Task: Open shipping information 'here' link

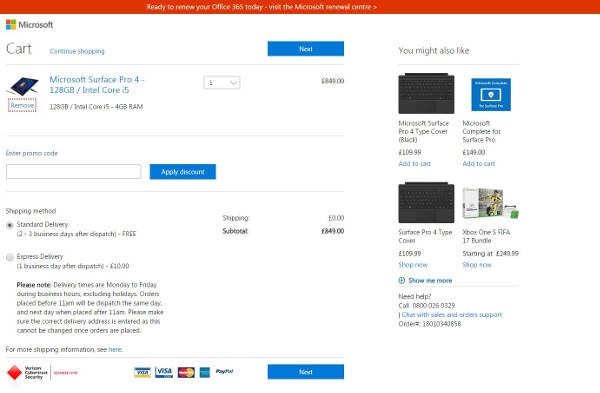Action: 115,349
